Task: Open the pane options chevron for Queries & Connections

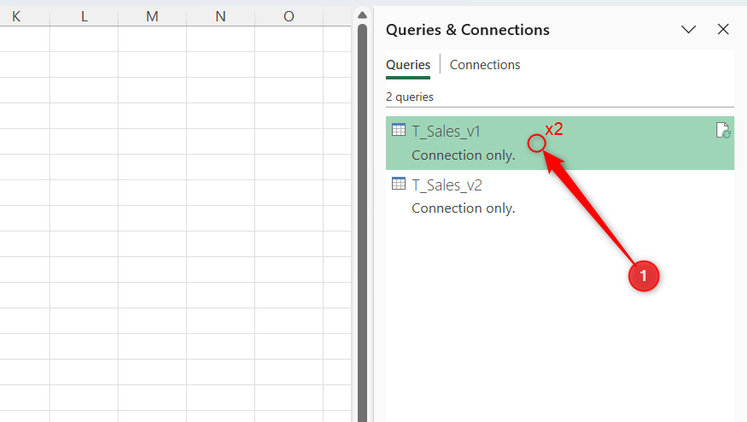Action: (x=688, y=30)
